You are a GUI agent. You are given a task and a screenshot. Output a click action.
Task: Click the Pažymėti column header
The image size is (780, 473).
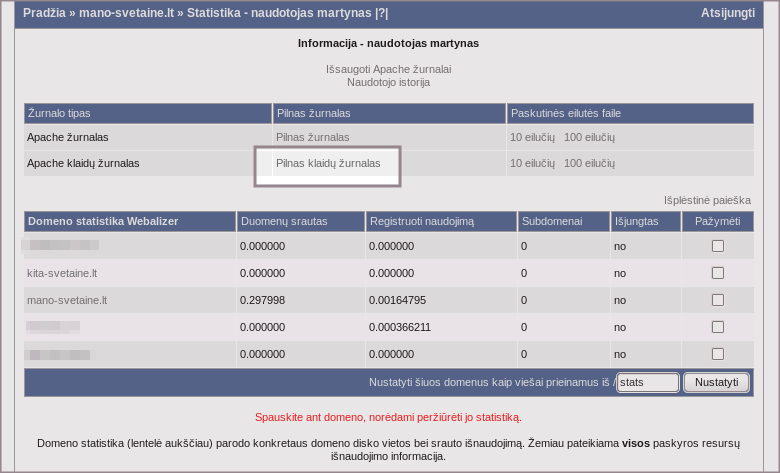point(716,221)
